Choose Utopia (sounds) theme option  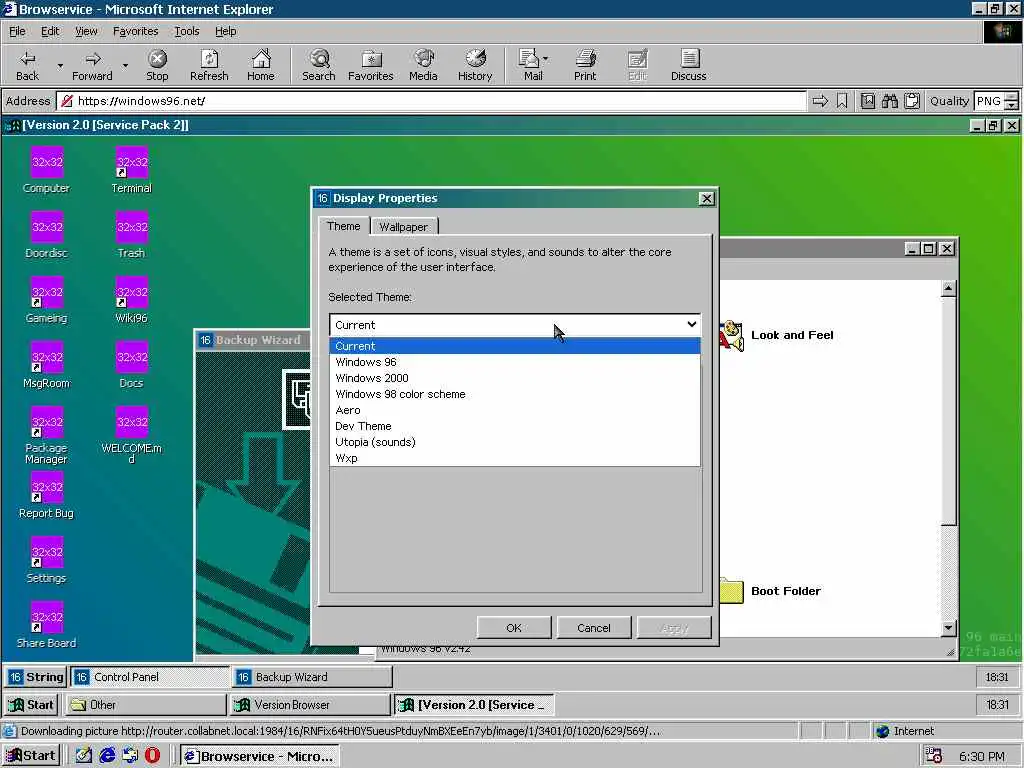pyautogui.click(x=515, y=442)
